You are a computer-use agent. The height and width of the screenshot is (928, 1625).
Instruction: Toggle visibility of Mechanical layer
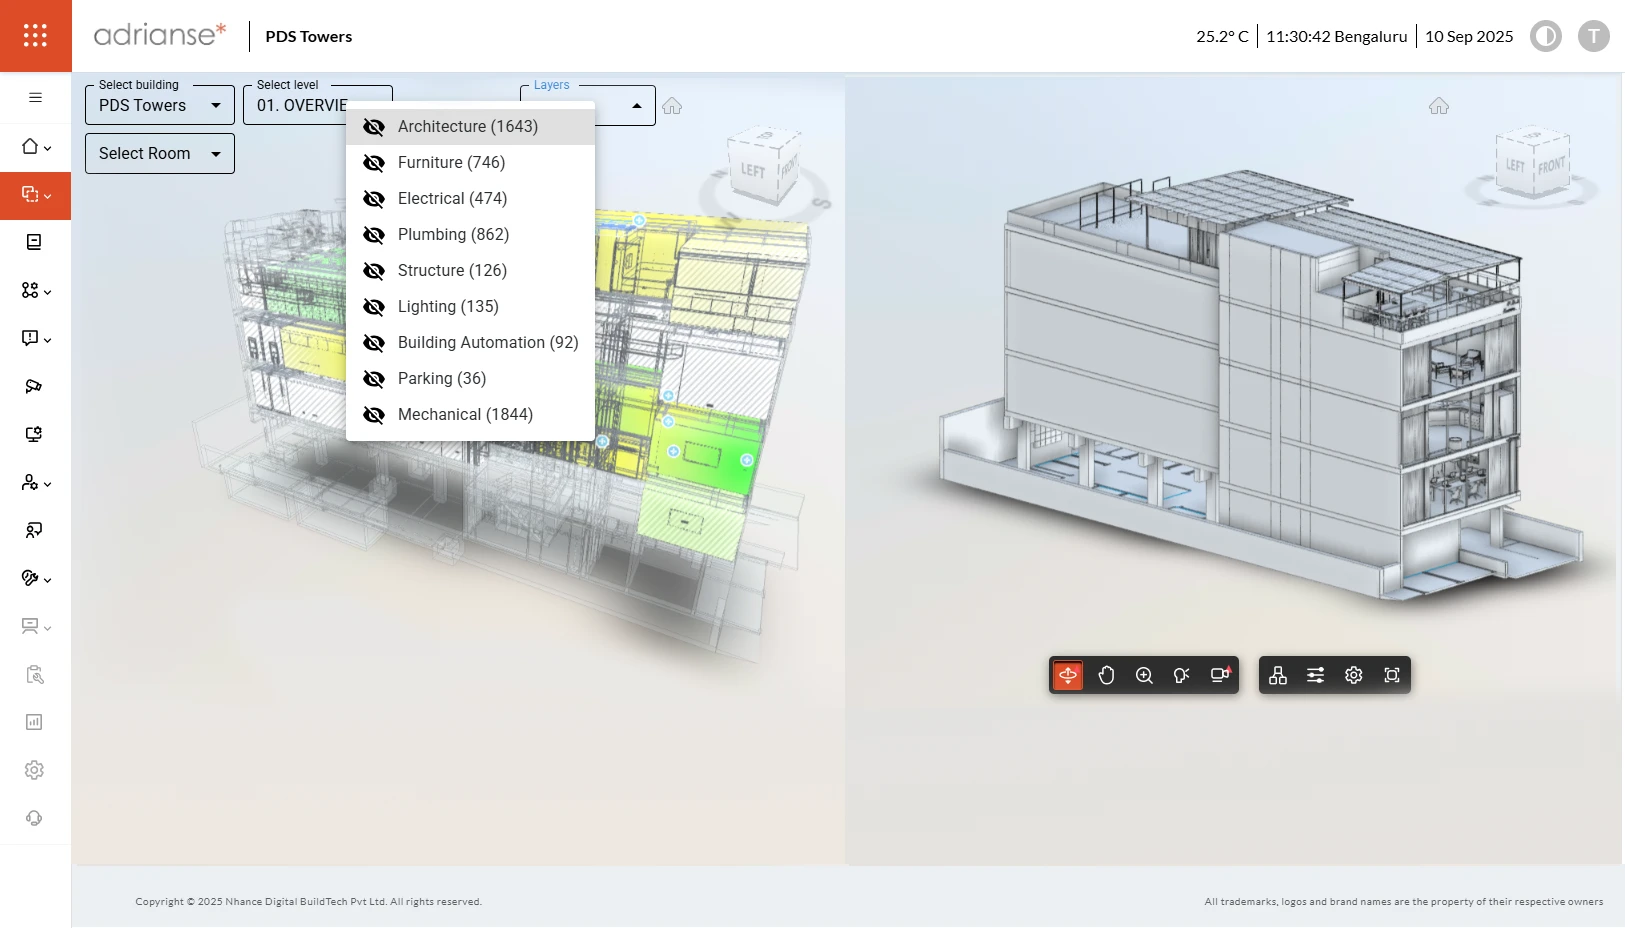click(374, 415)
